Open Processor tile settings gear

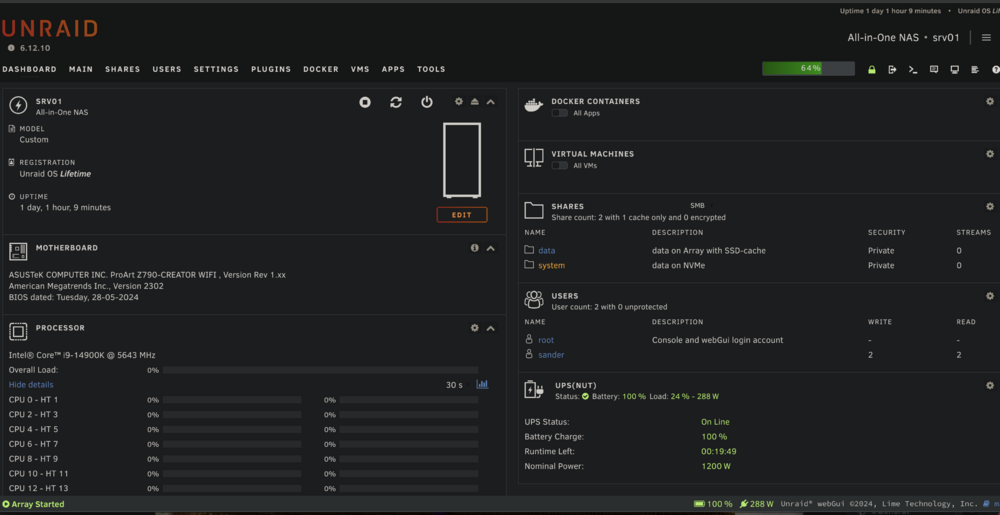point(474,328)
